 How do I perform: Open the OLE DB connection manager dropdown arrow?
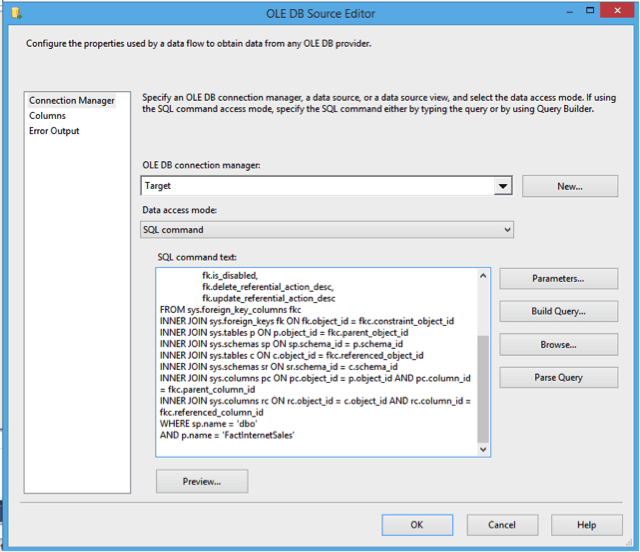pos(503,186)
